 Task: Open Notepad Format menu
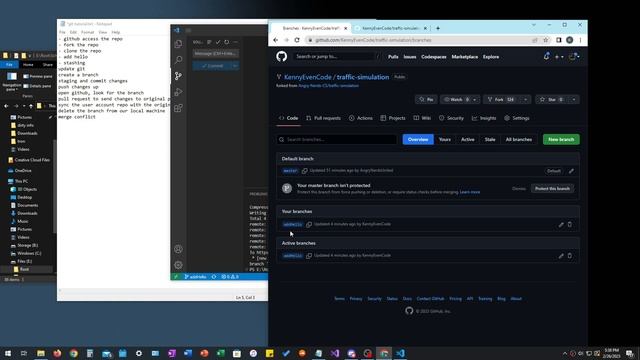pyautogui.click(x=87, y=32)
